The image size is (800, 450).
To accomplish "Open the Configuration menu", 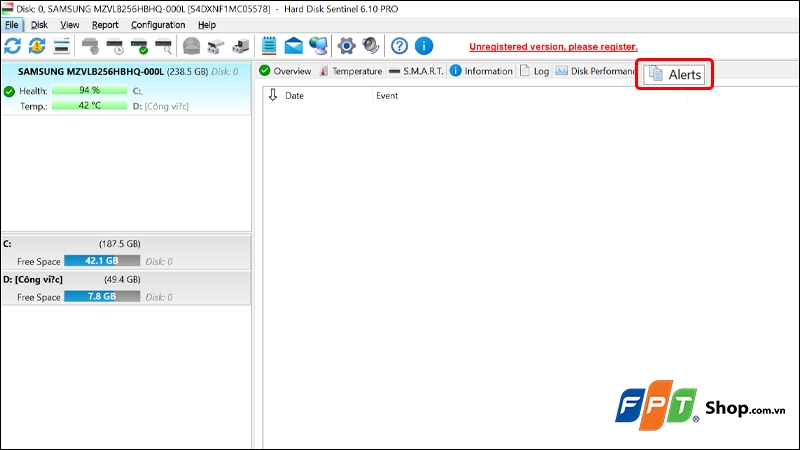I will click(x=158, y=24).
